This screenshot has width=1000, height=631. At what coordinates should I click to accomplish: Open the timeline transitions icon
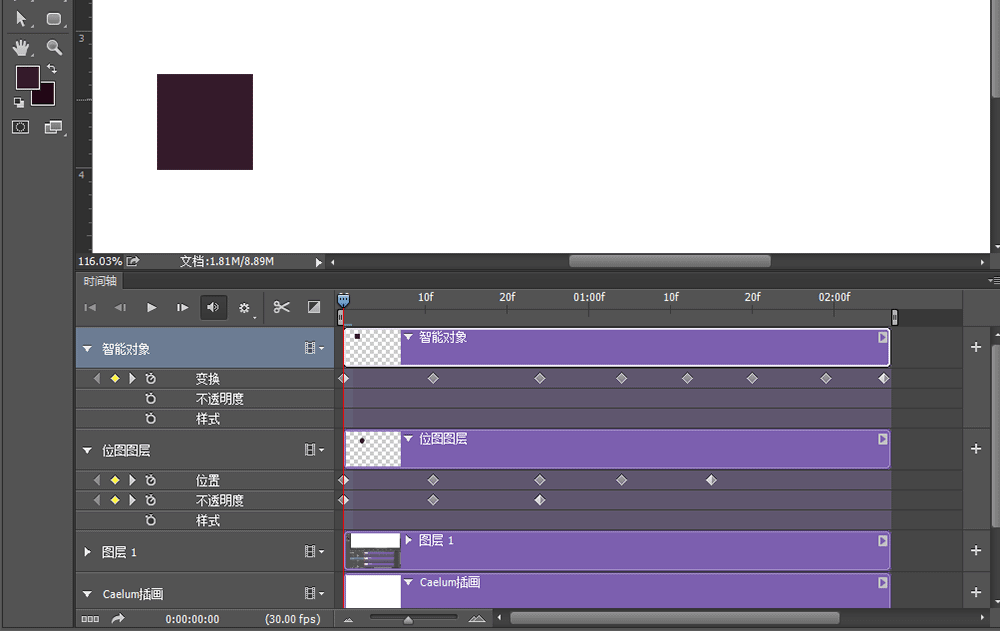[x=313, y=307]
